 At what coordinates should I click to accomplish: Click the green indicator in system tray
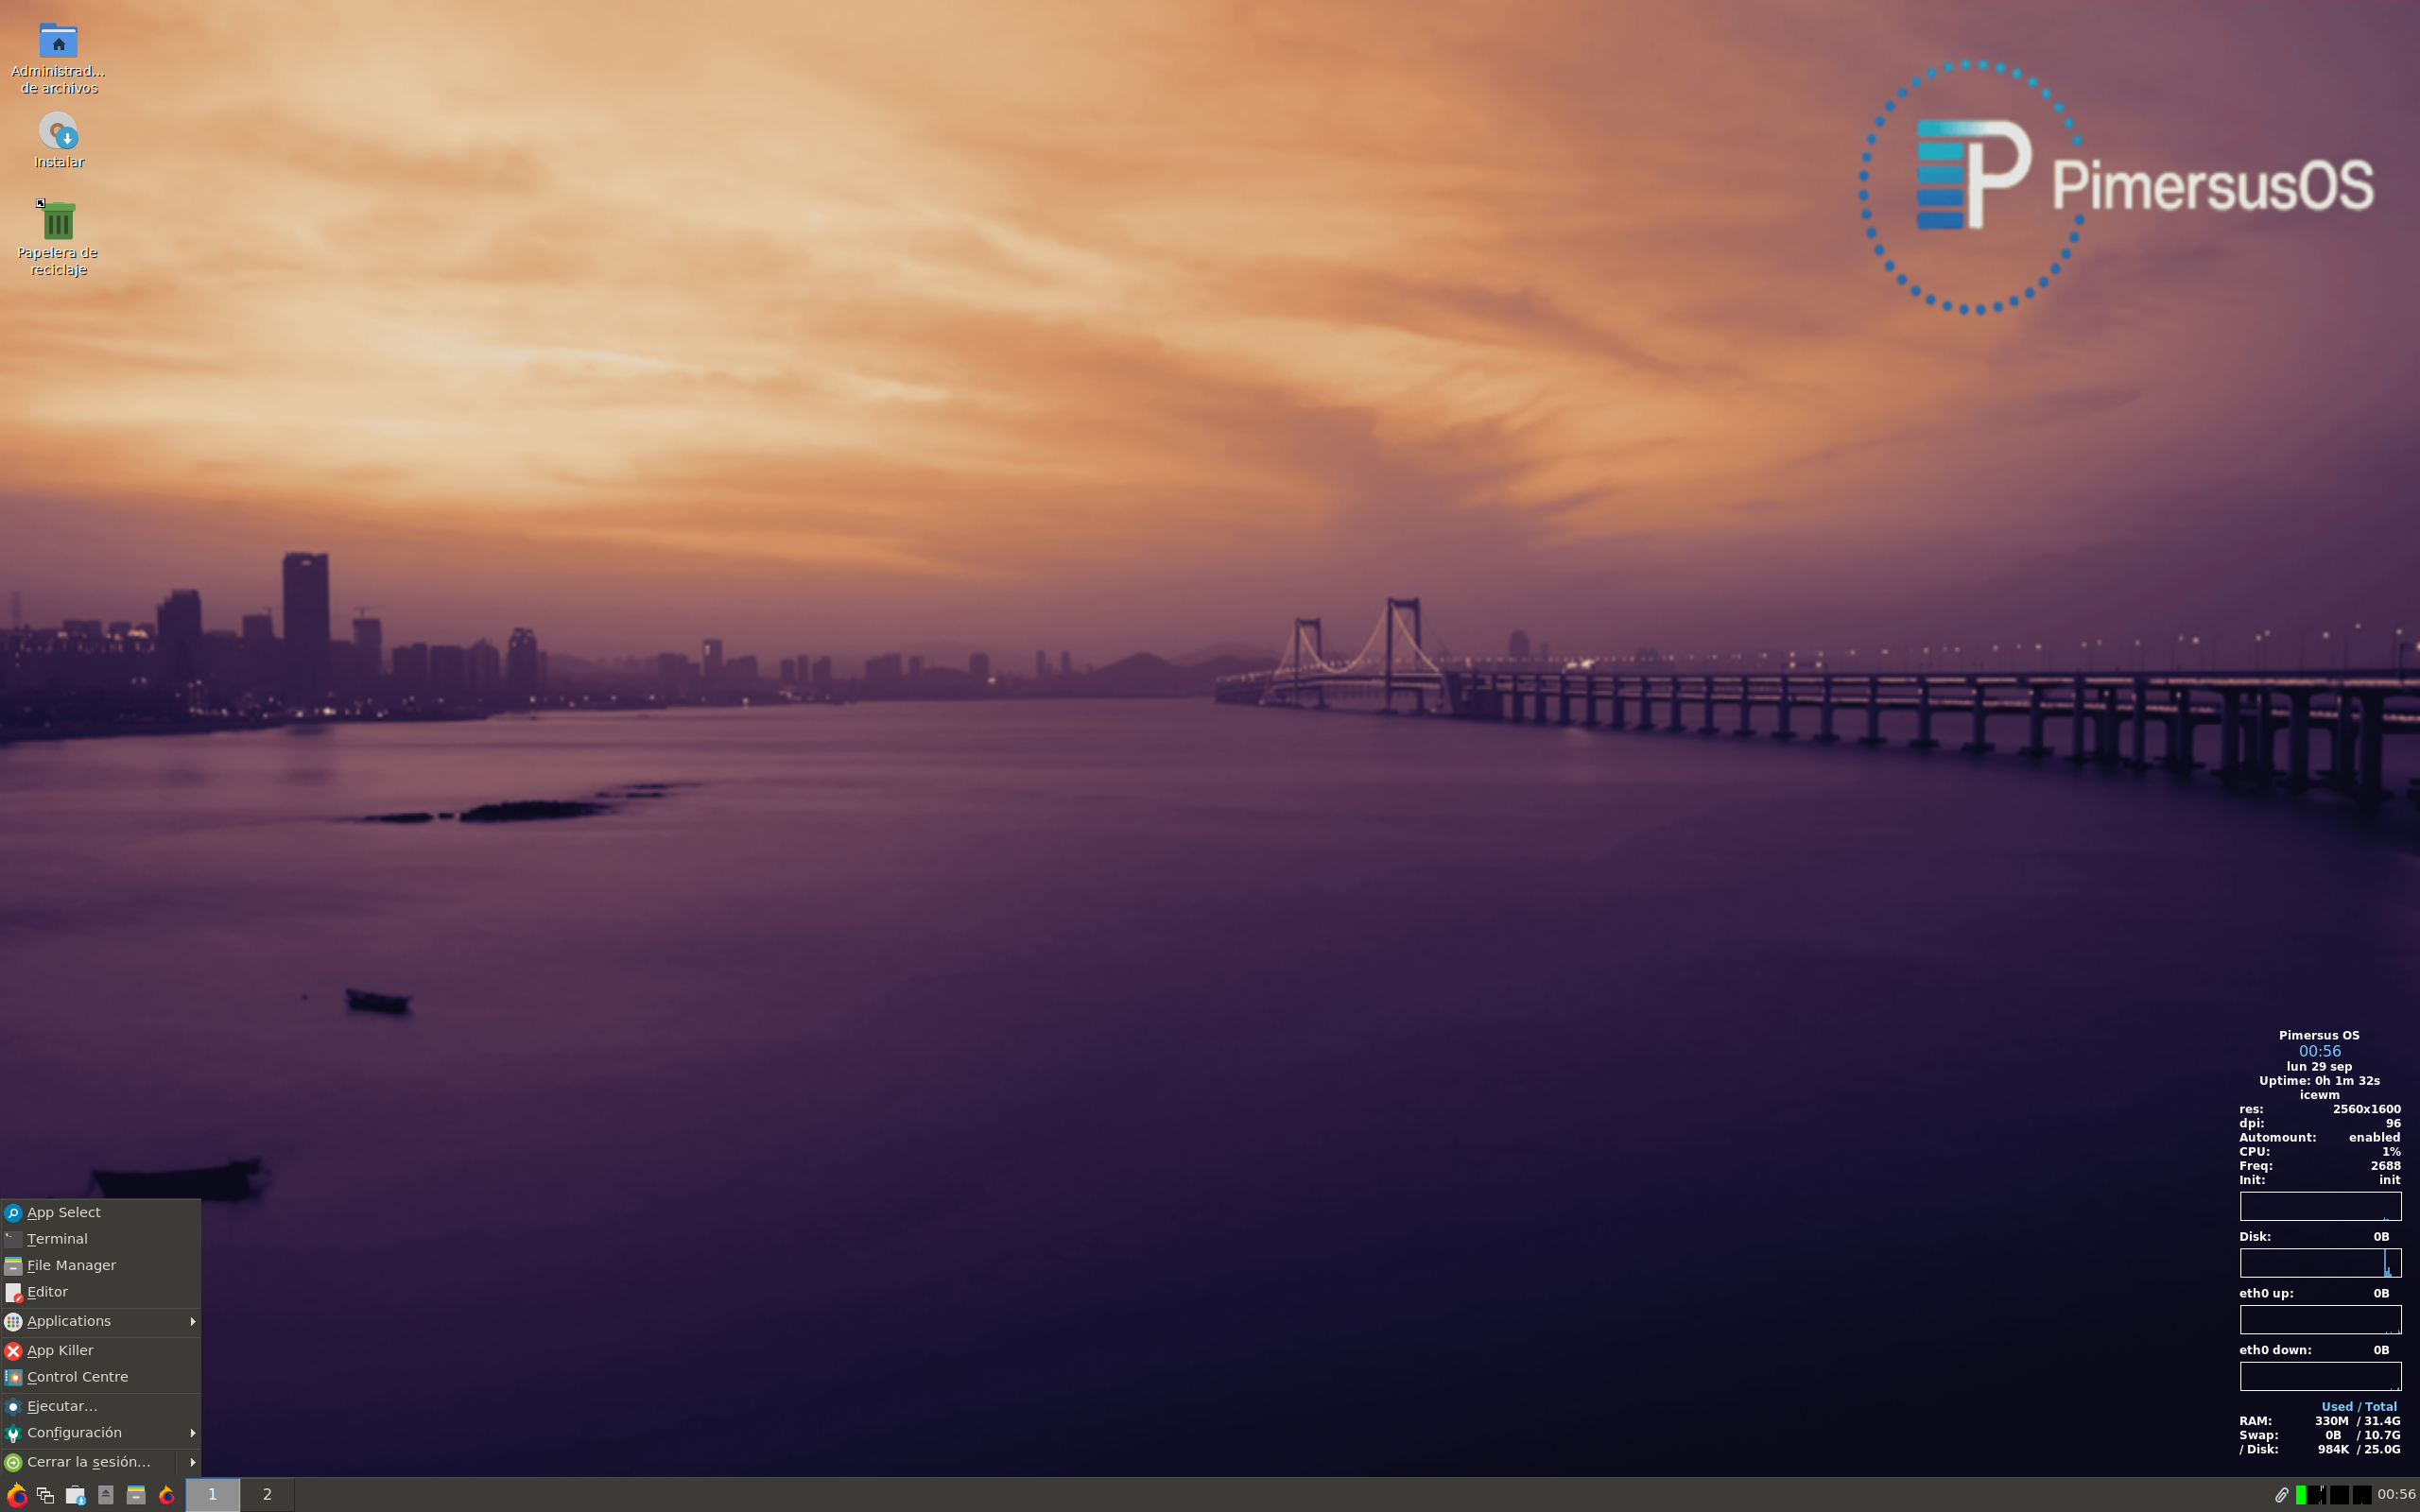click(2300, 1495)
